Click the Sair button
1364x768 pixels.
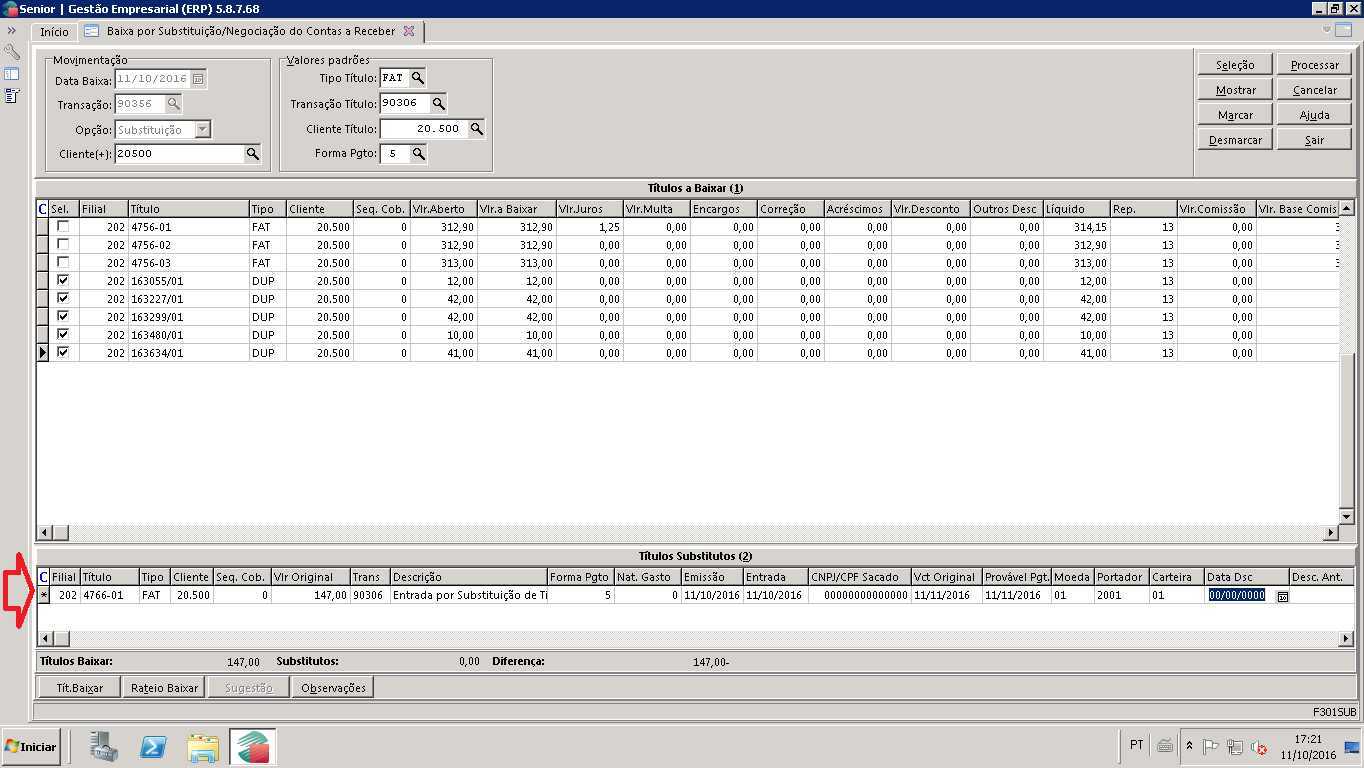click(x=1314, y=140)
